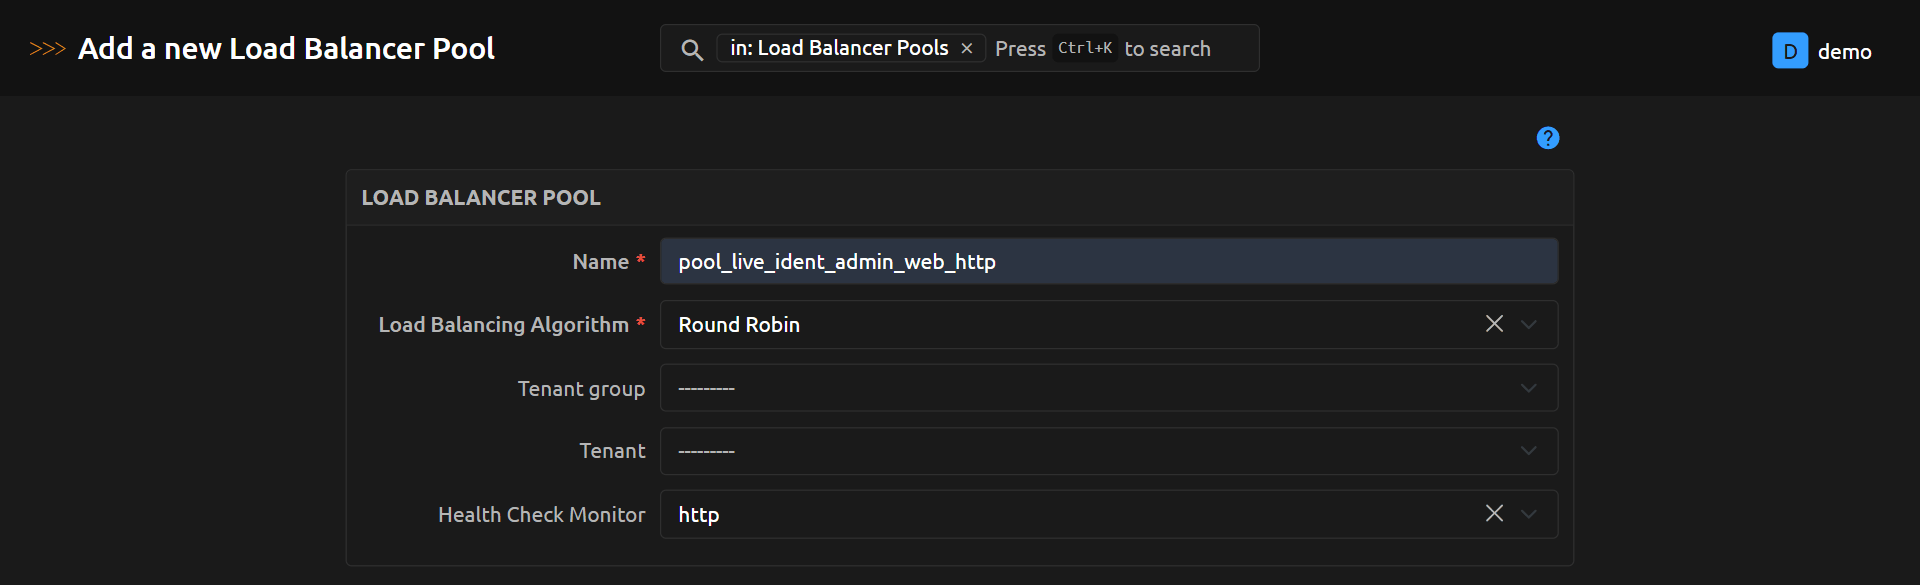The image size is (1920, 585).
Task: Click the in: Load Balancer Pools filter chip
Action: (x=838, y=48)
